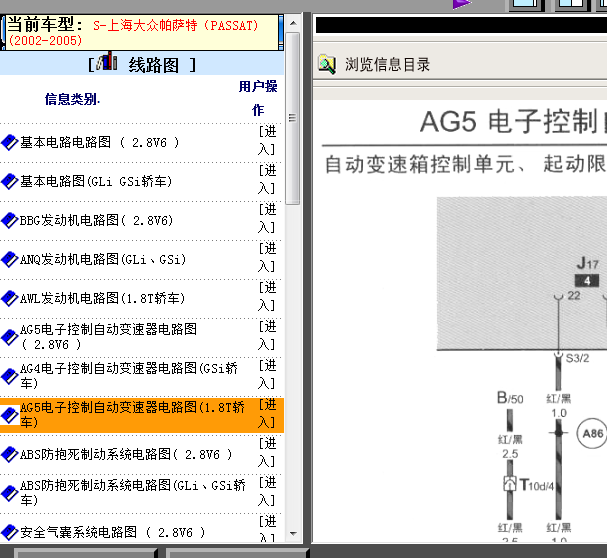607x558 pixels.
Task: Click the 信息类别 column header
Action: 72,99
